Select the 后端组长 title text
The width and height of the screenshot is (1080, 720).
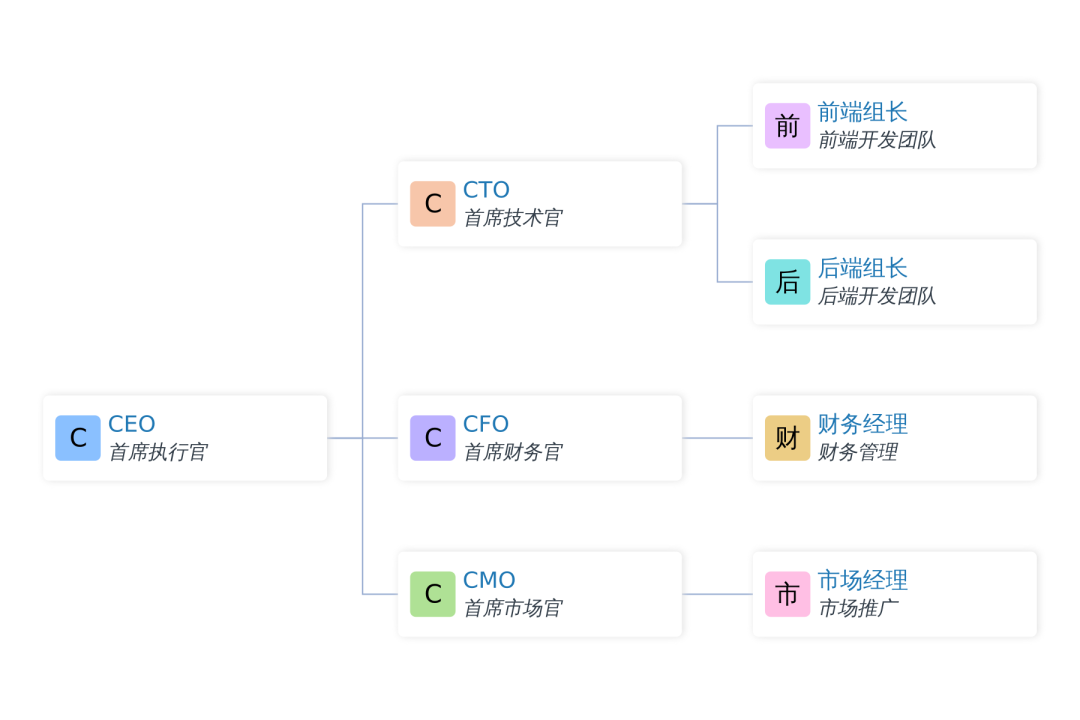(862, 268)
